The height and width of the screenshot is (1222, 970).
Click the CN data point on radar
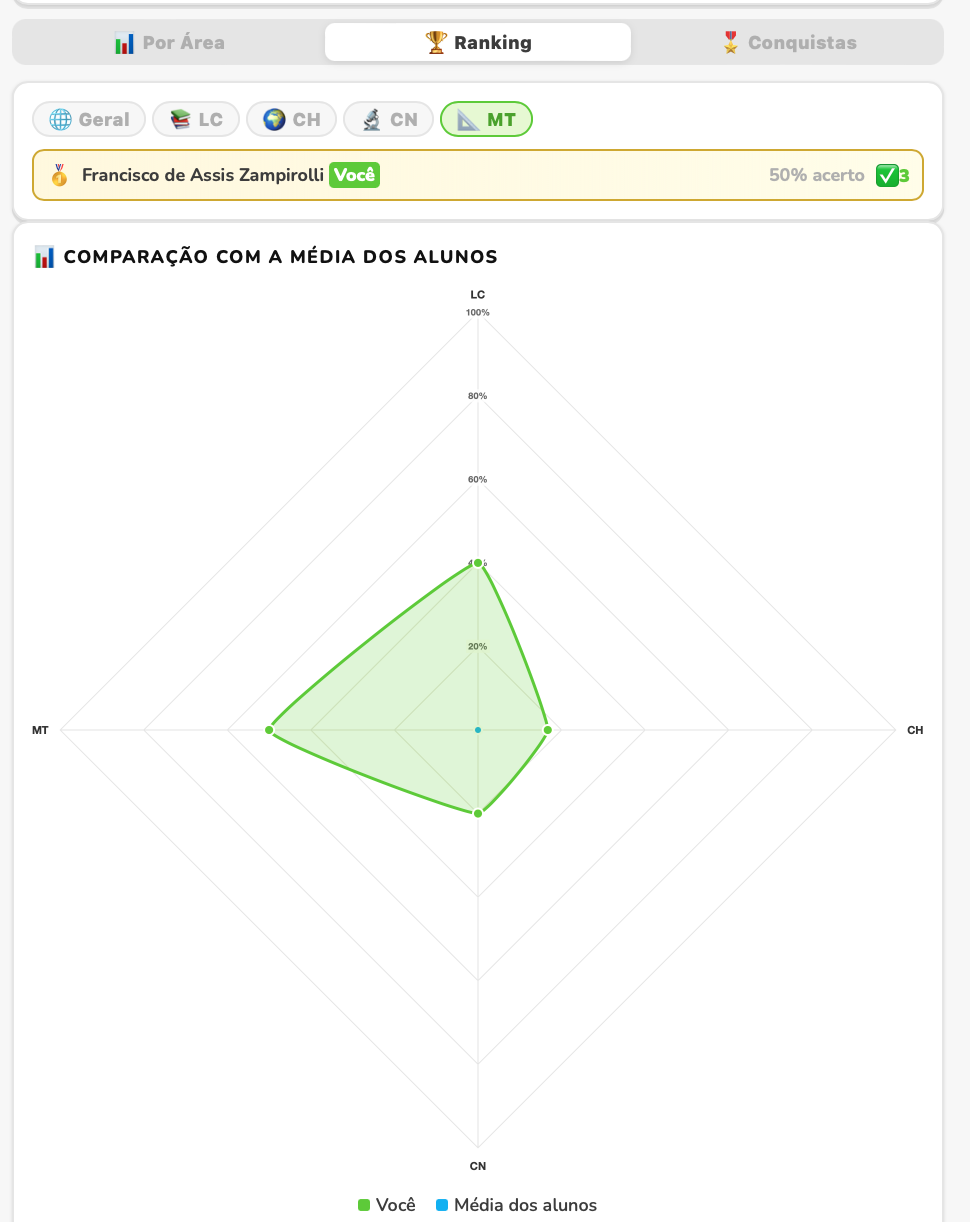click(478, 813)
